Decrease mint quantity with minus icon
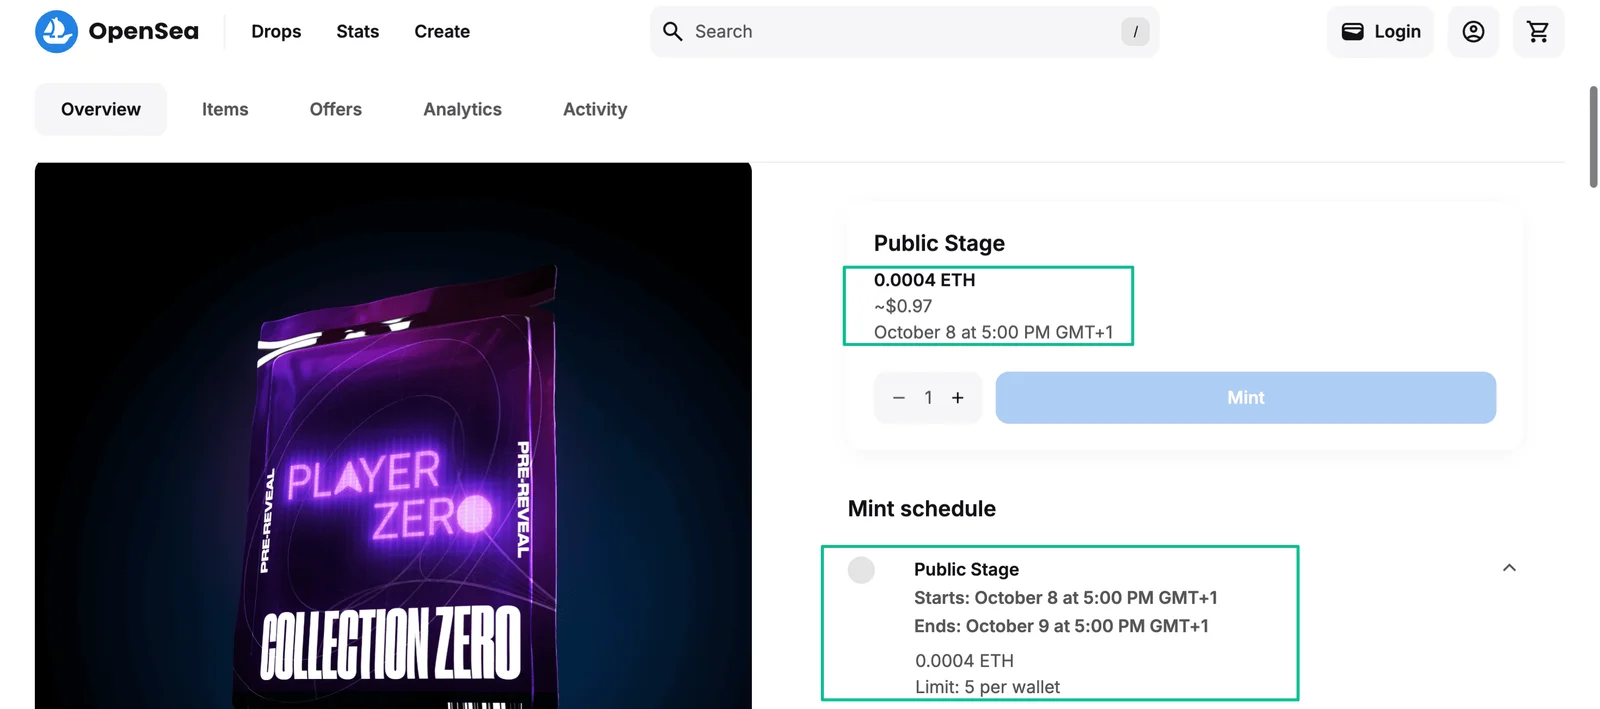Screen dimensions: 1600x709 (x=899, y=398)
